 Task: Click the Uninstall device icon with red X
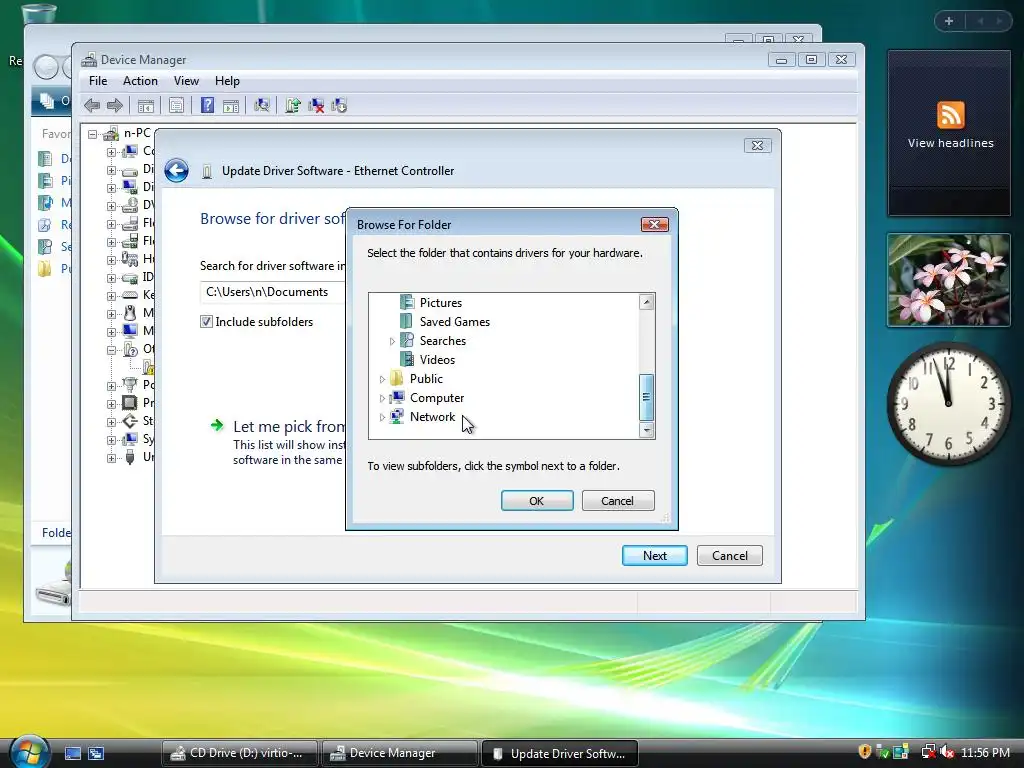coord(316,105)
